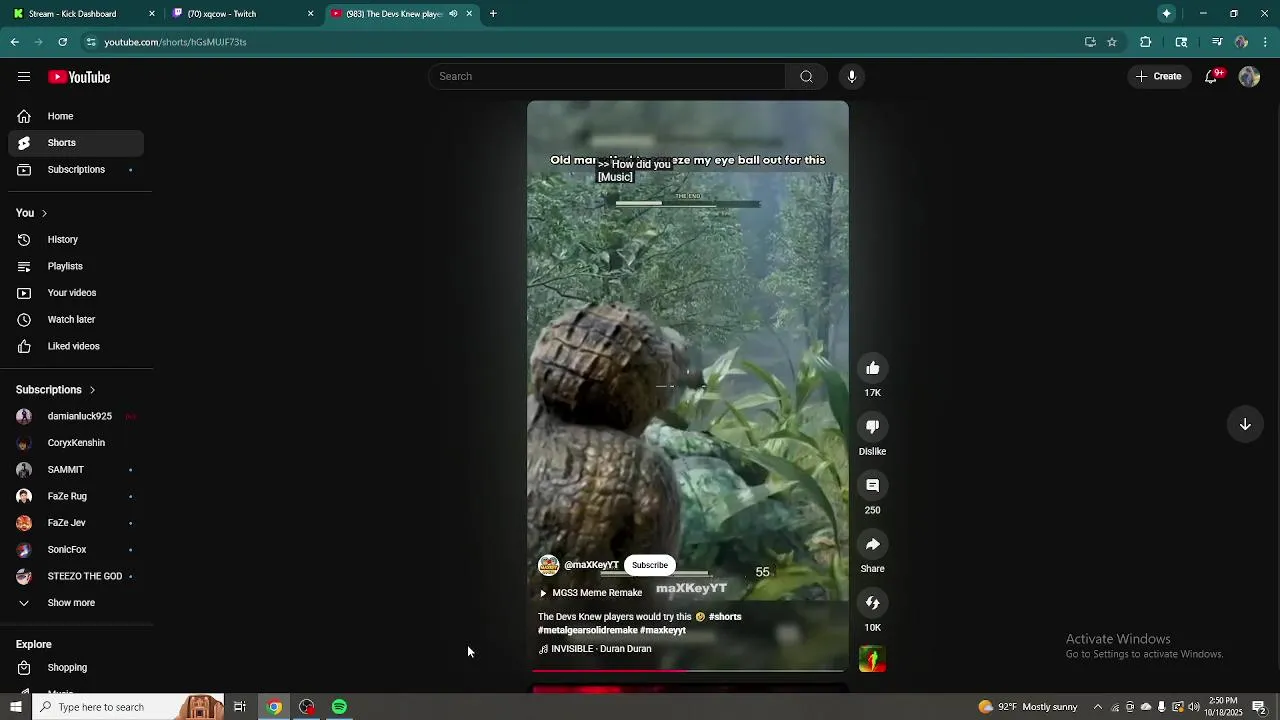Start voice search with the microphone
Viewport: 1280px width, 720px height.
pyautogui.click(x=852, y=77)
